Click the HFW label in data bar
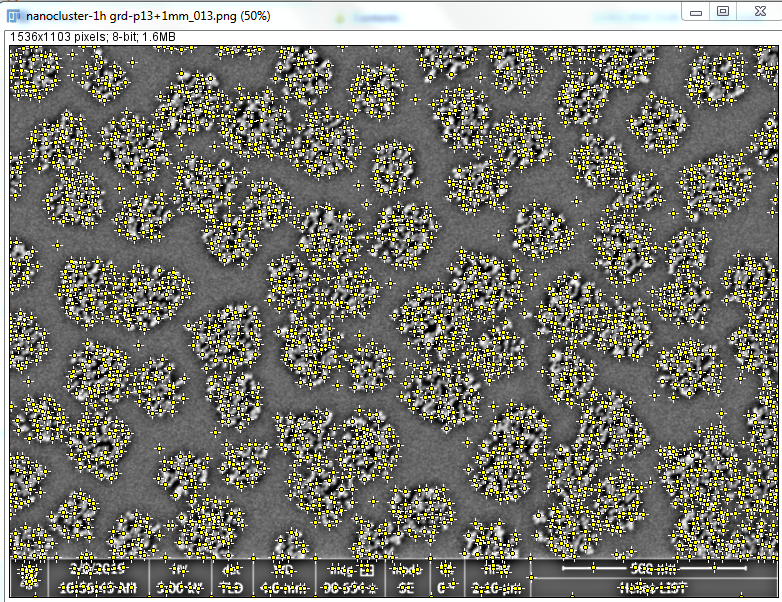Image resolution: width=782 pixels, height=602 pixels. click(x=502, y=568)
